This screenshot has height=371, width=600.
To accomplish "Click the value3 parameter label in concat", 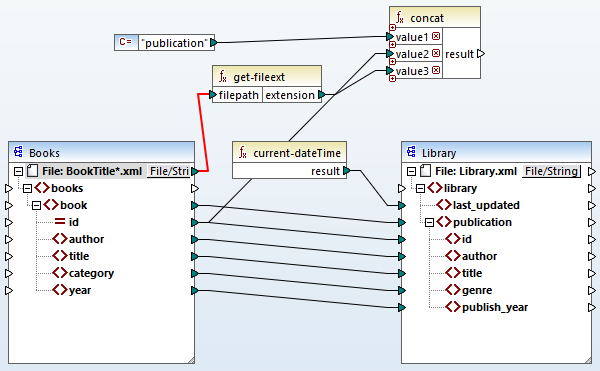I will click(x=412, y=71).
